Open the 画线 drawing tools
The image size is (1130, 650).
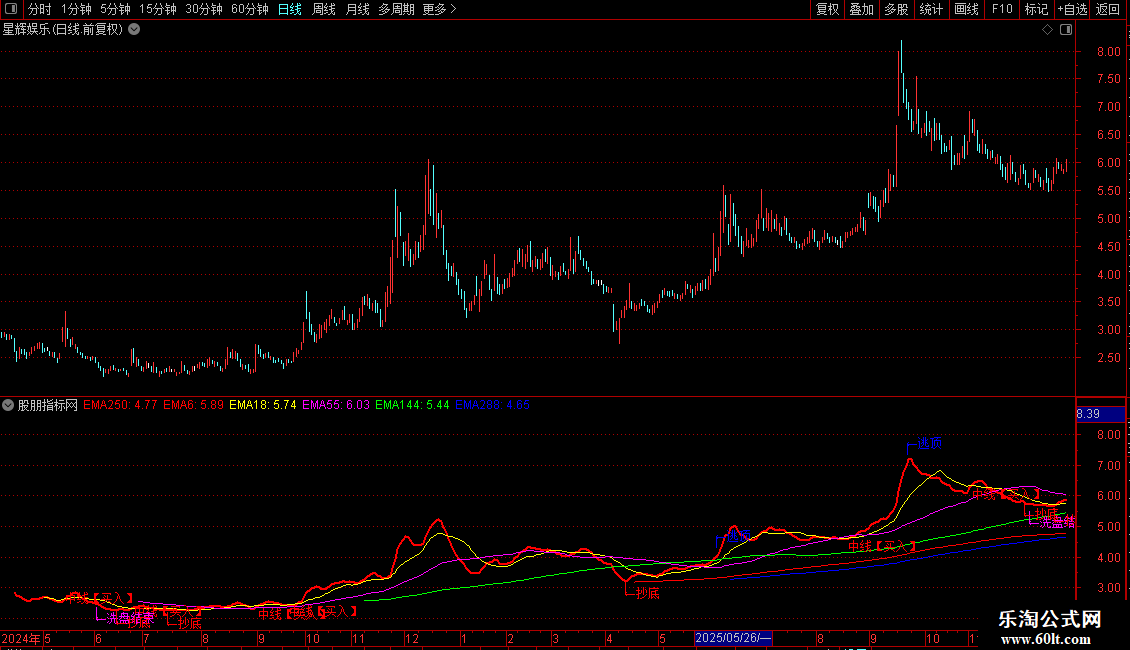tap(966, 9)
